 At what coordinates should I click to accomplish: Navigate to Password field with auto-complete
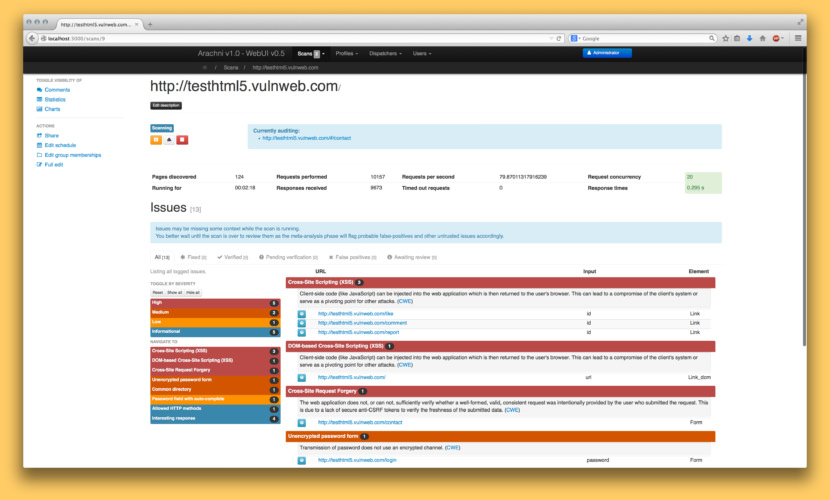pyautogui.click(x=215, y=399)
